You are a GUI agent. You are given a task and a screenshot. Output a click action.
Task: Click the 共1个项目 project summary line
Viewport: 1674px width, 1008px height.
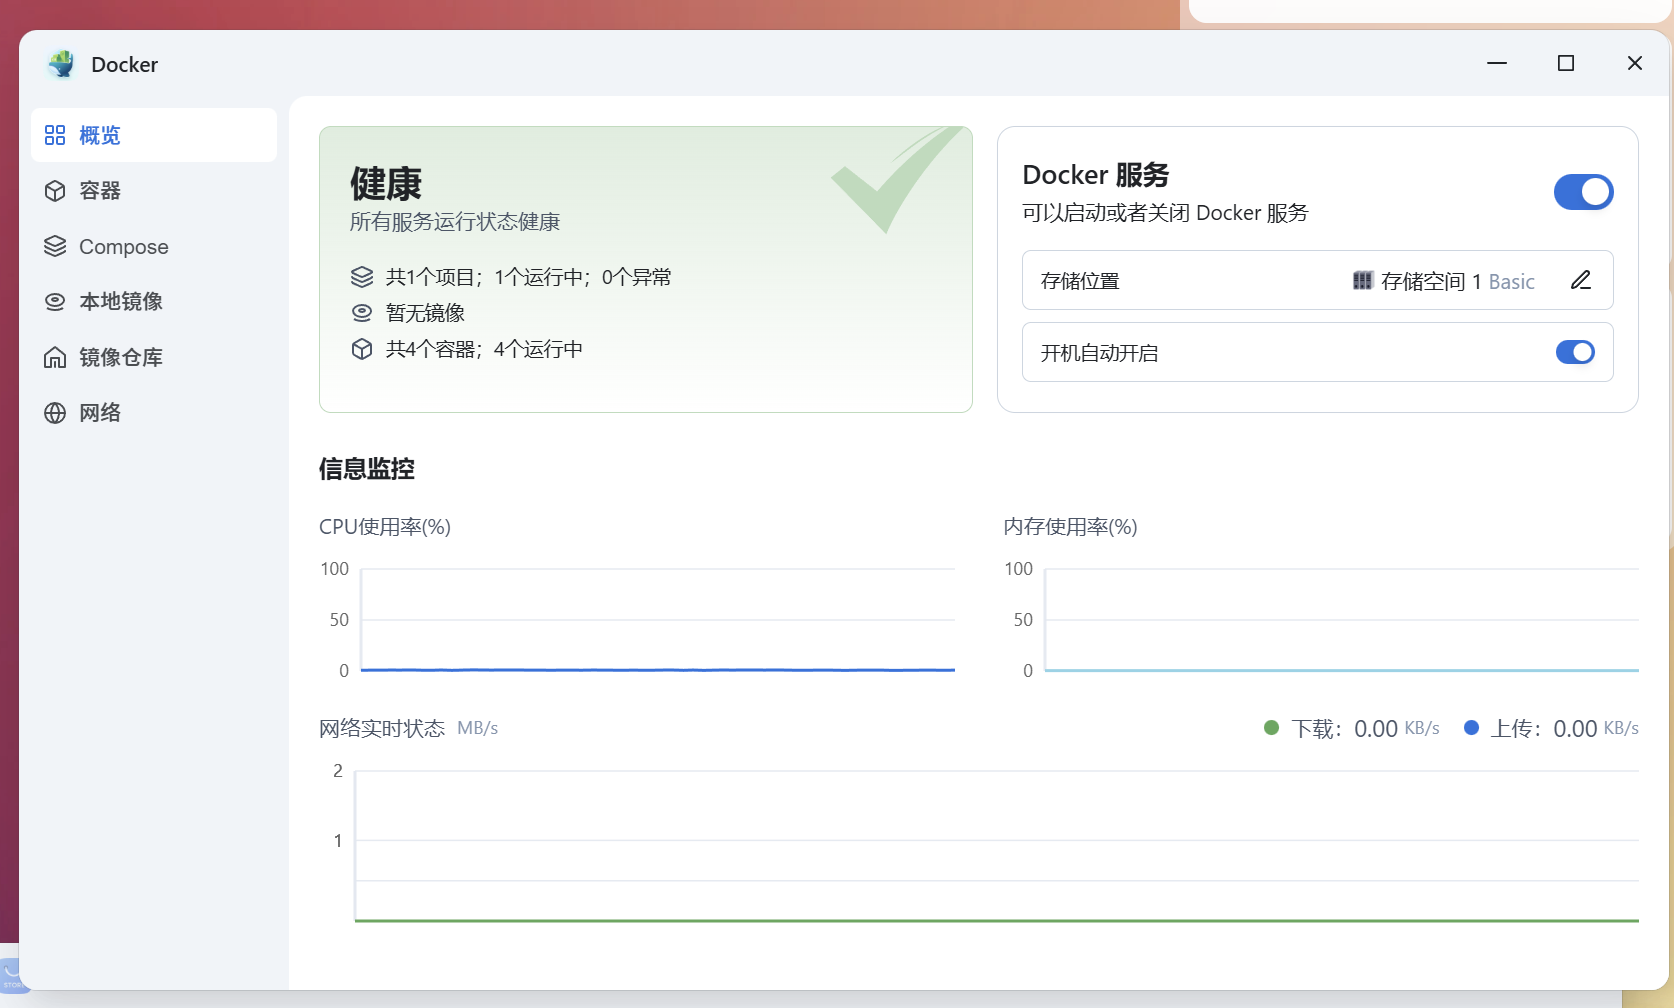pyautogui.click(x=529, y=277)
